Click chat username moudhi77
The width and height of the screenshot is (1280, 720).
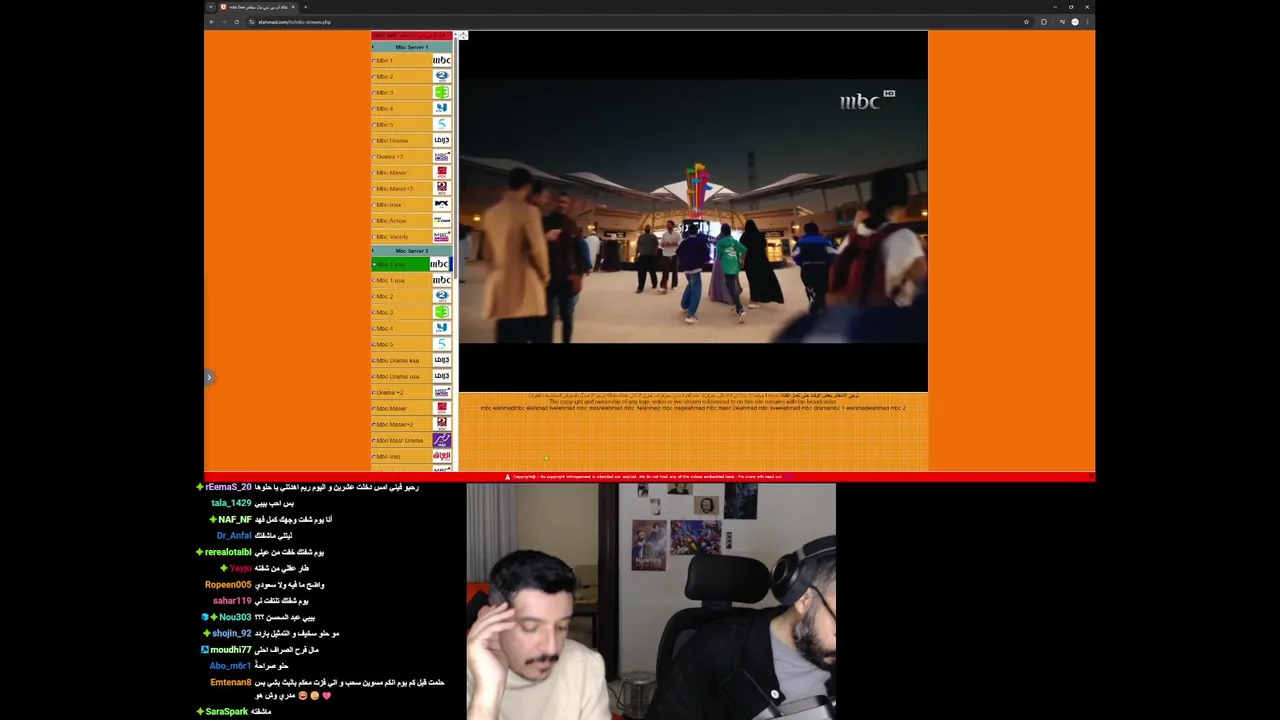231,650
